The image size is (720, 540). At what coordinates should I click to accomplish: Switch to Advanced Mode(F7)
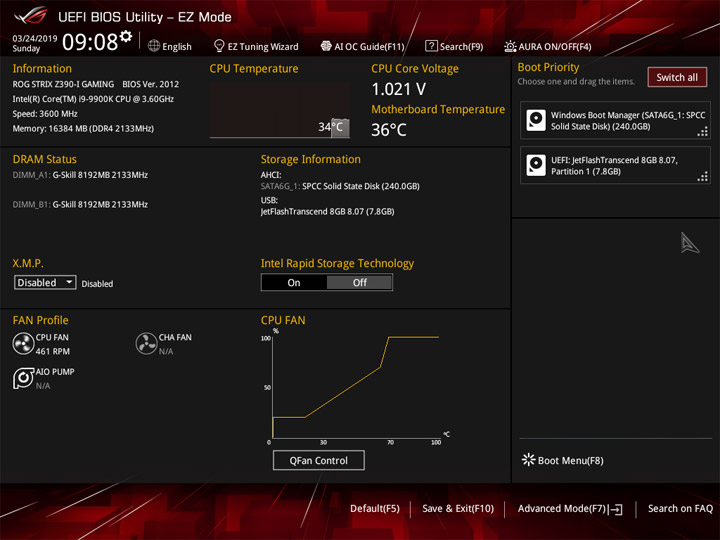[562, 508]
